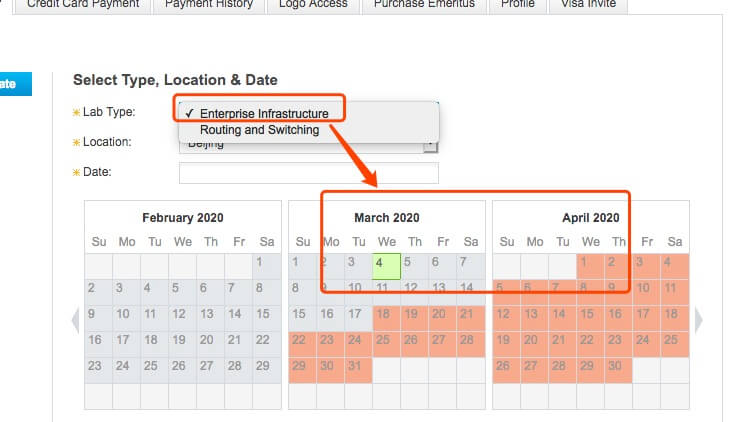The image size is (731, 422).
Task: Pick April 1 on the calendar
Action: pyautogui.click(x=590, y=263)
